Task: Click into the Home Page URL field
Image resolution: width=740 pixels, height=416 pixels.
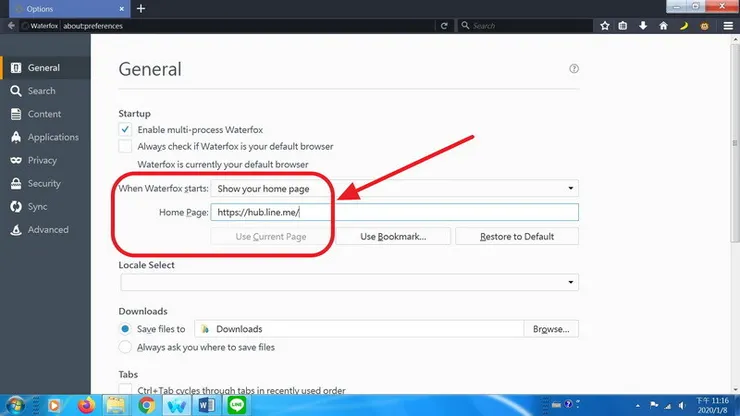Action: (x=395, y=212)
